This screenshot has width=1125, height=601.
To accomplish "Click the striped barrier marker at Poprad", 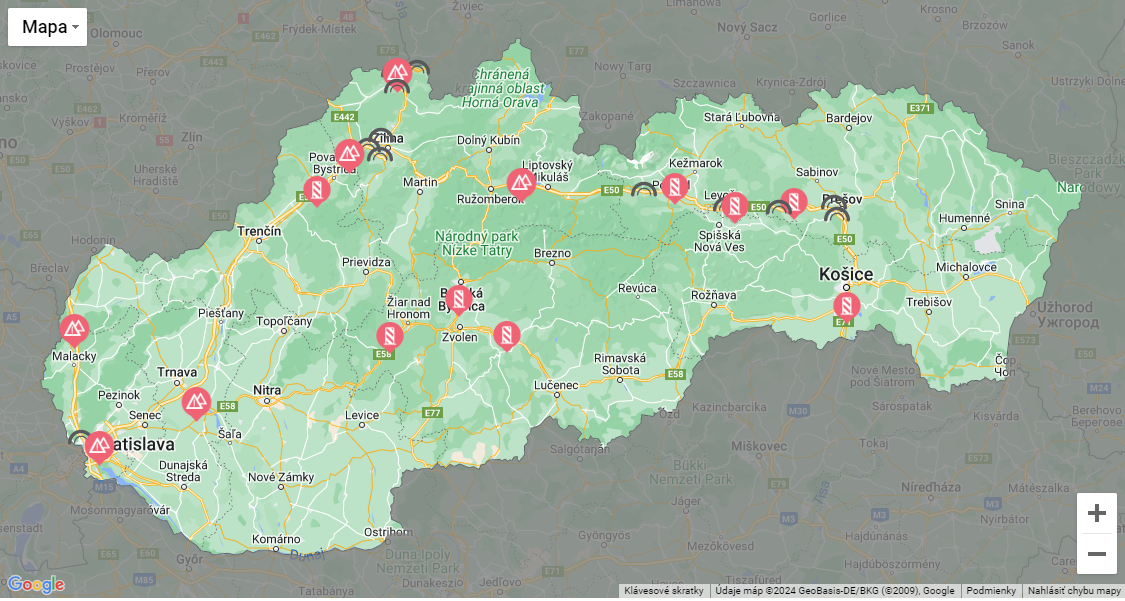I will pyautogui.click(x=675, y=186).
